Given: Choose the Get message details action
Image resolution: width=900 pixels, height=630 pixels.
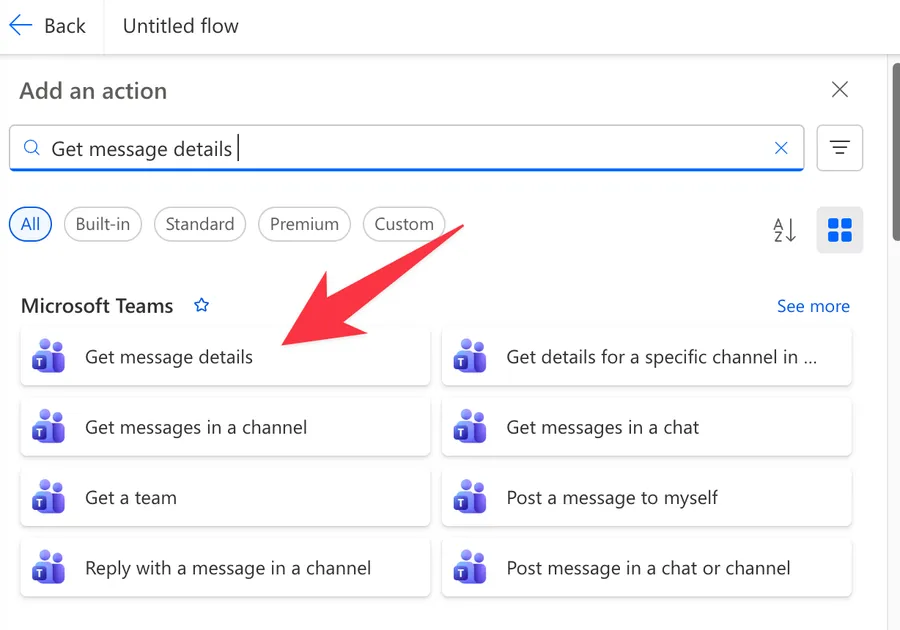Looking at the screenshot, I should pos(225,357).
